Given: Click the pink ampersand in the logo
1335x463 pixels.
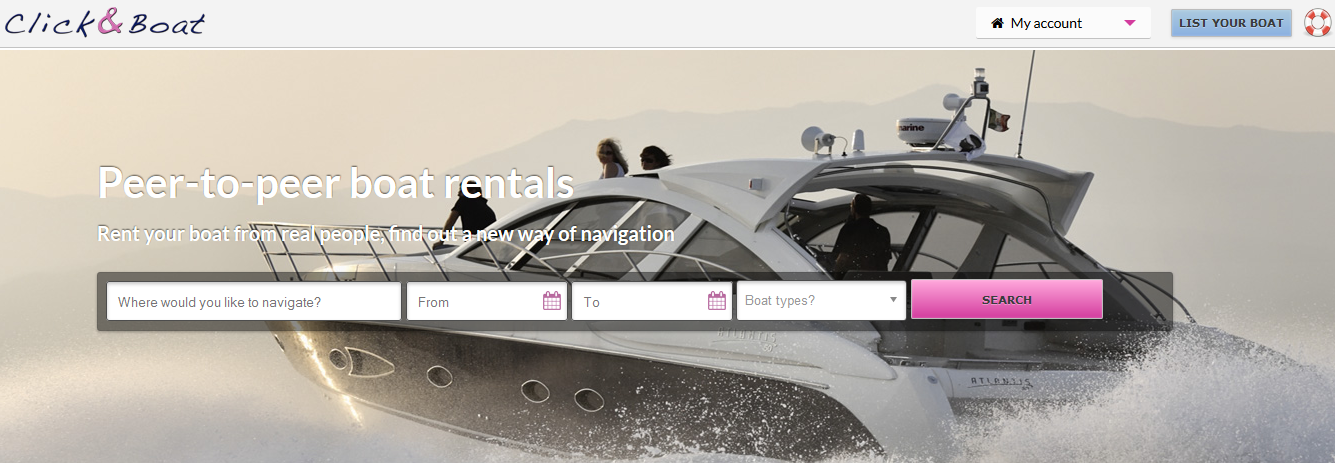Looking at the screenshot, I should pyautogui.click(x=109, y=22).
